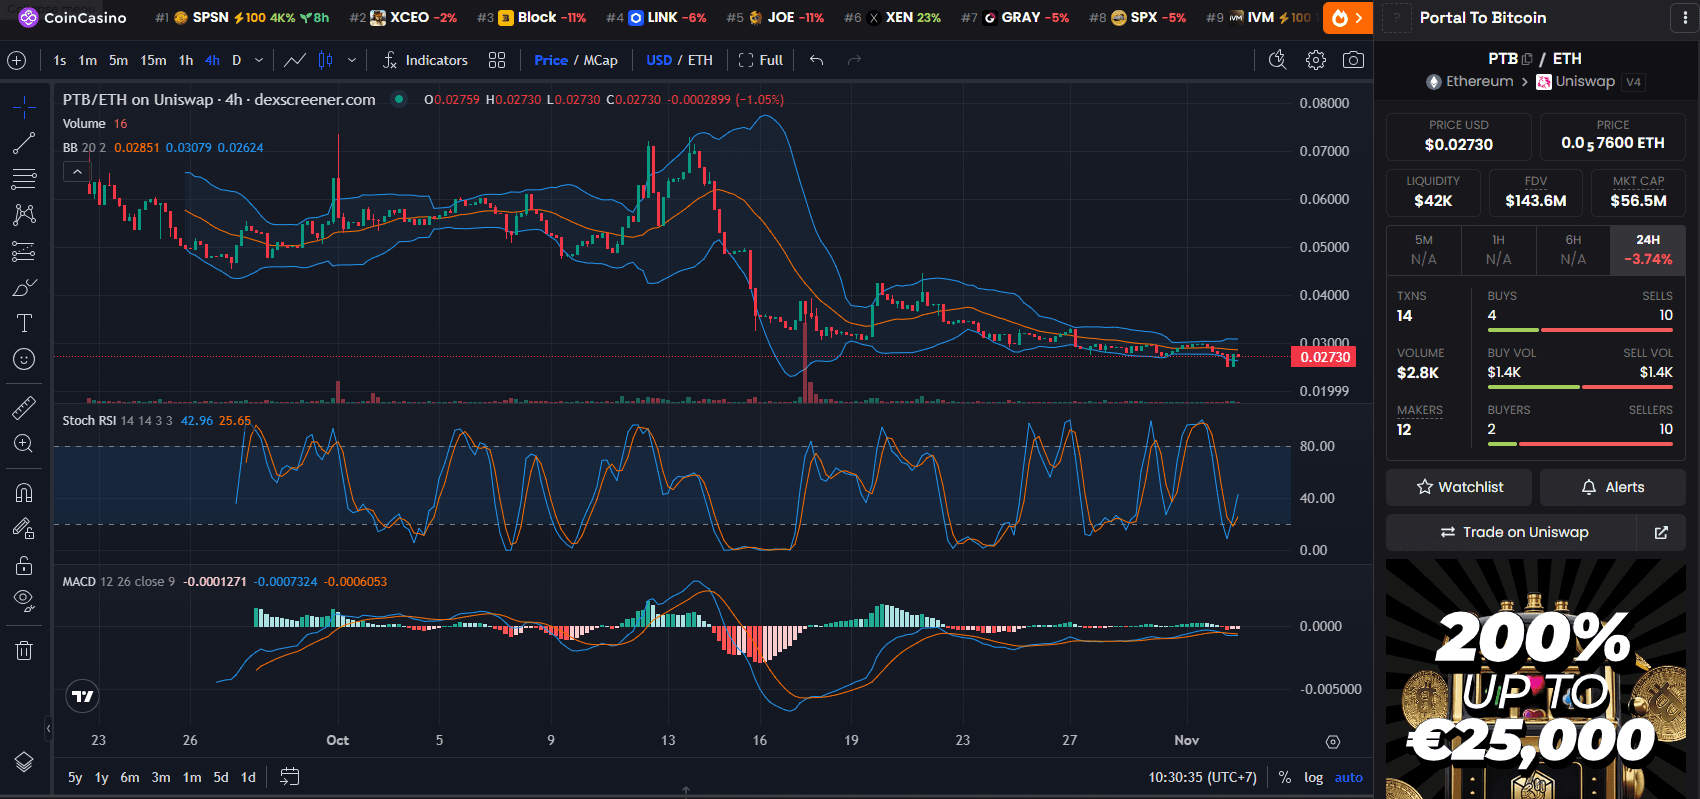
Task: Click the trash remove-objects icon
Action: point(24,651)
